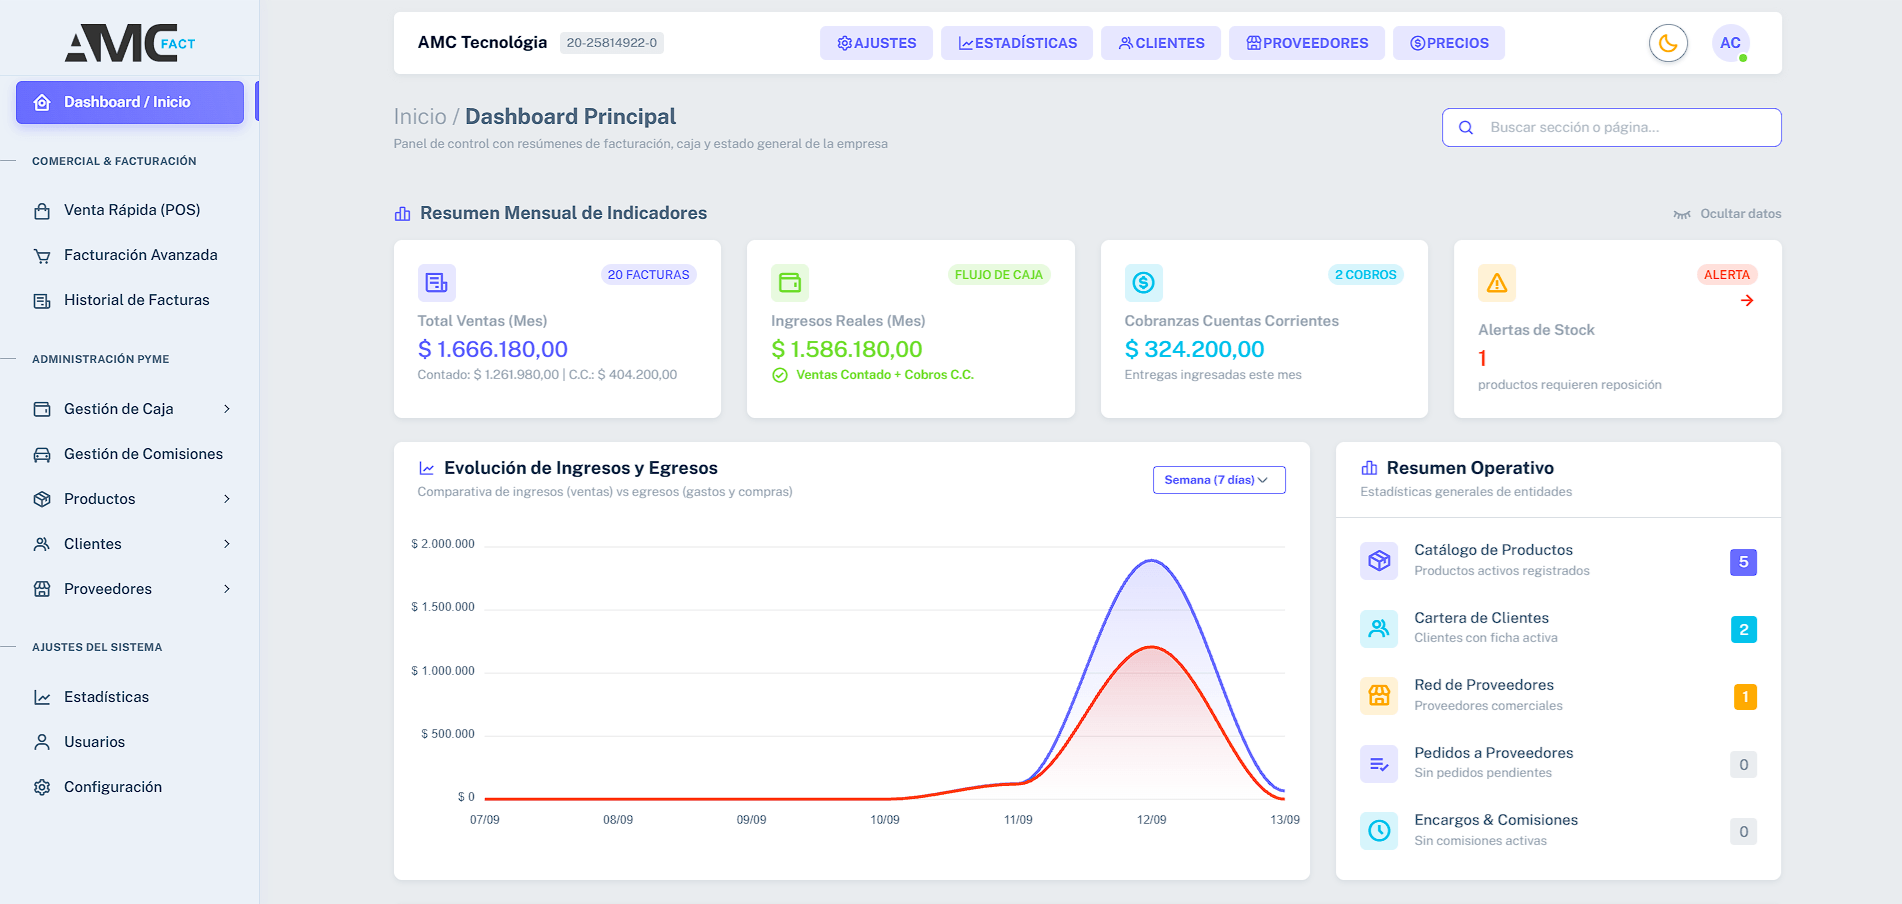Click the 20 FACTURAS badge

click(649, 275)
